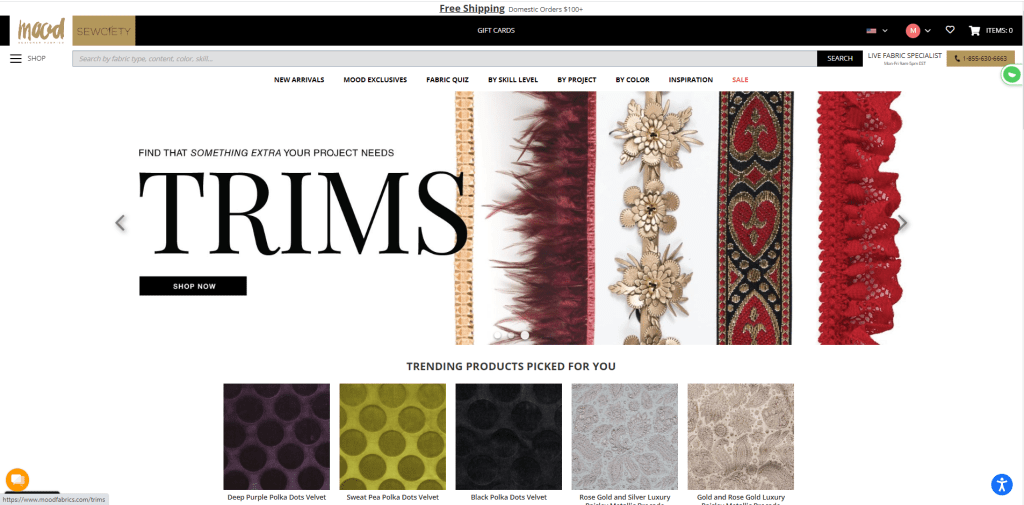Viewport: 1024px width, 505px height.
Task: Click the green floating widget icon
Action: click(x=1012, y=75)
